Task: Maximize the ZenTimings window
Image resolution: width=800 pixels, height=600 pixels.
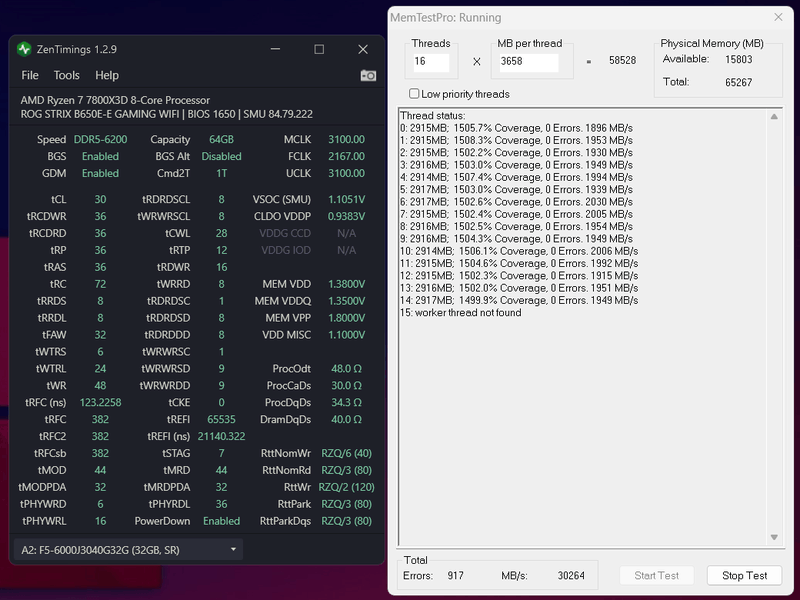Action: point(319,49)
